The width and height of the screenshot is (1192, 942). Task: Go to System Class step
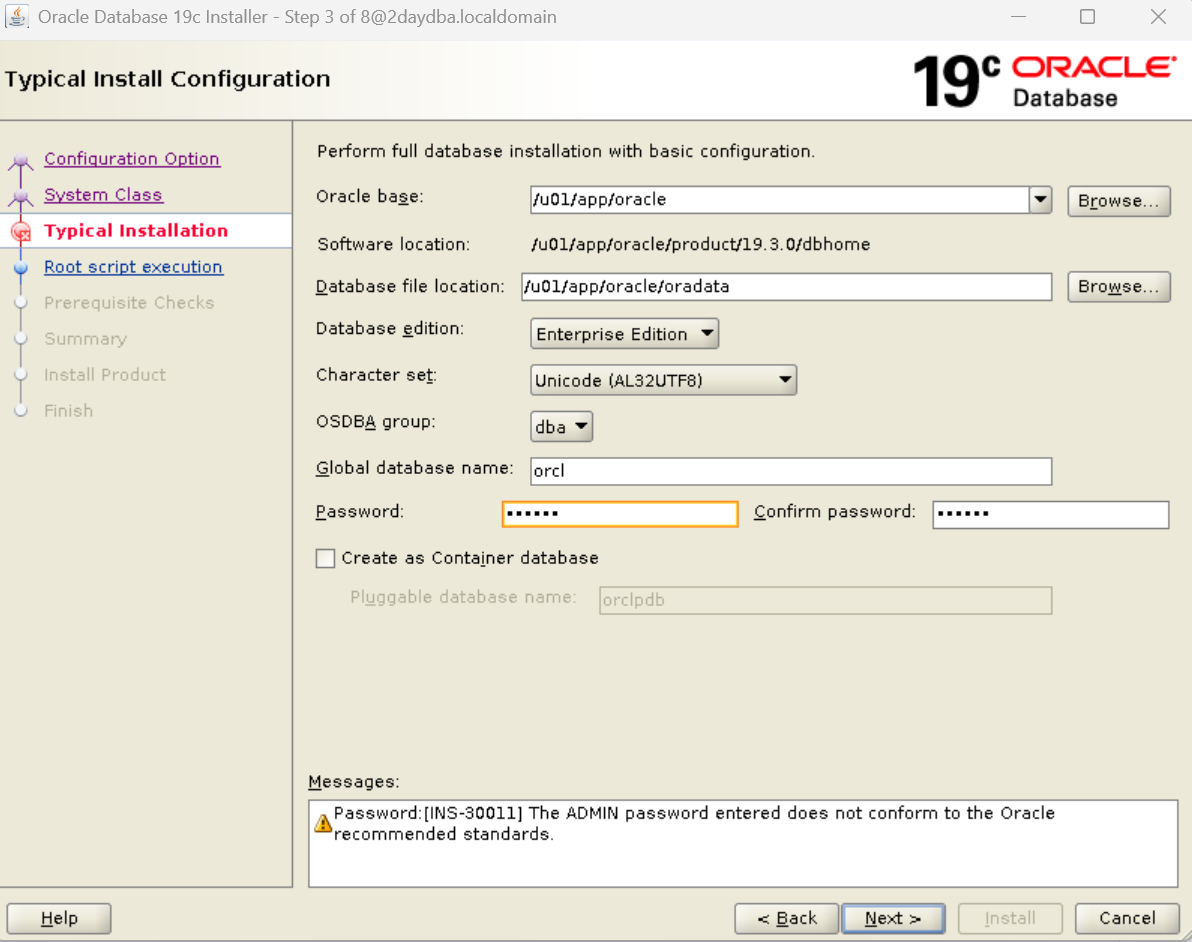[x=103, y=195]
